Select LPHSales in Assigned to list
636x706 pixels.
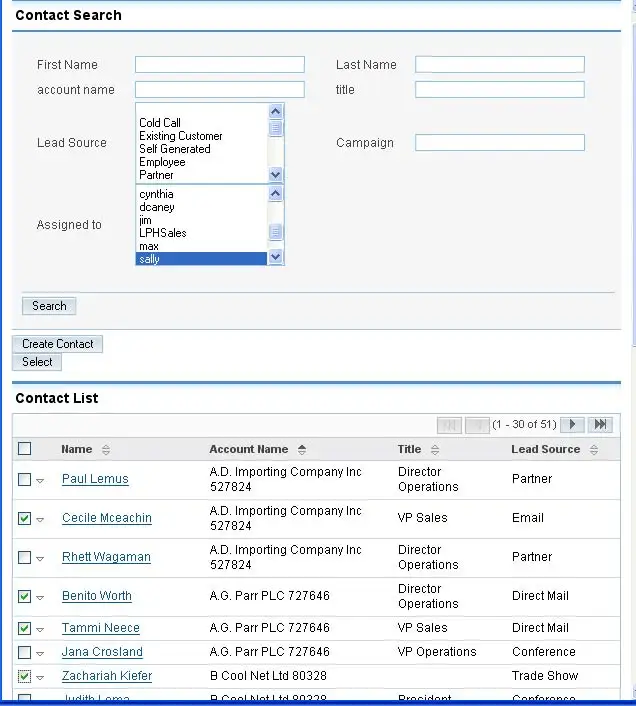point(201,233)
